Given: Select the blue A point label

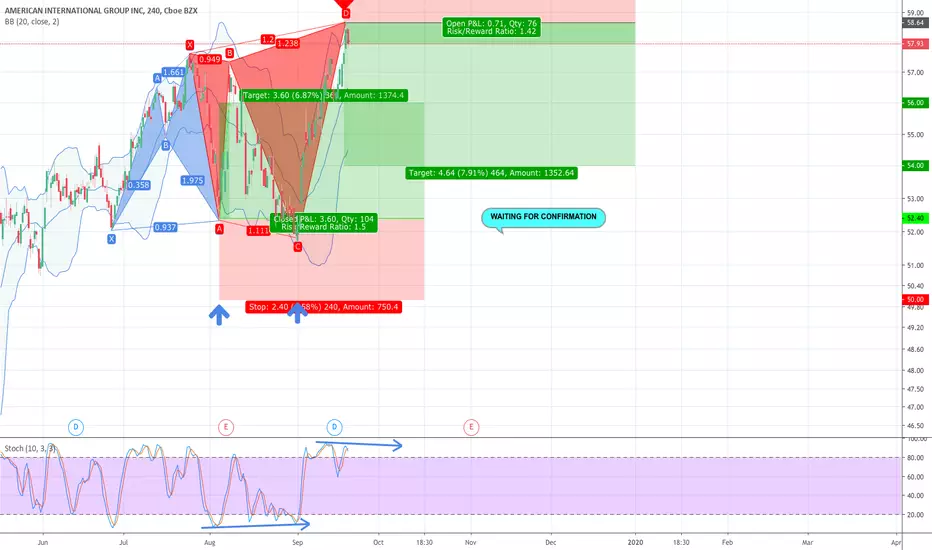Looking at the screenshot, I should (x=158, y=78).
